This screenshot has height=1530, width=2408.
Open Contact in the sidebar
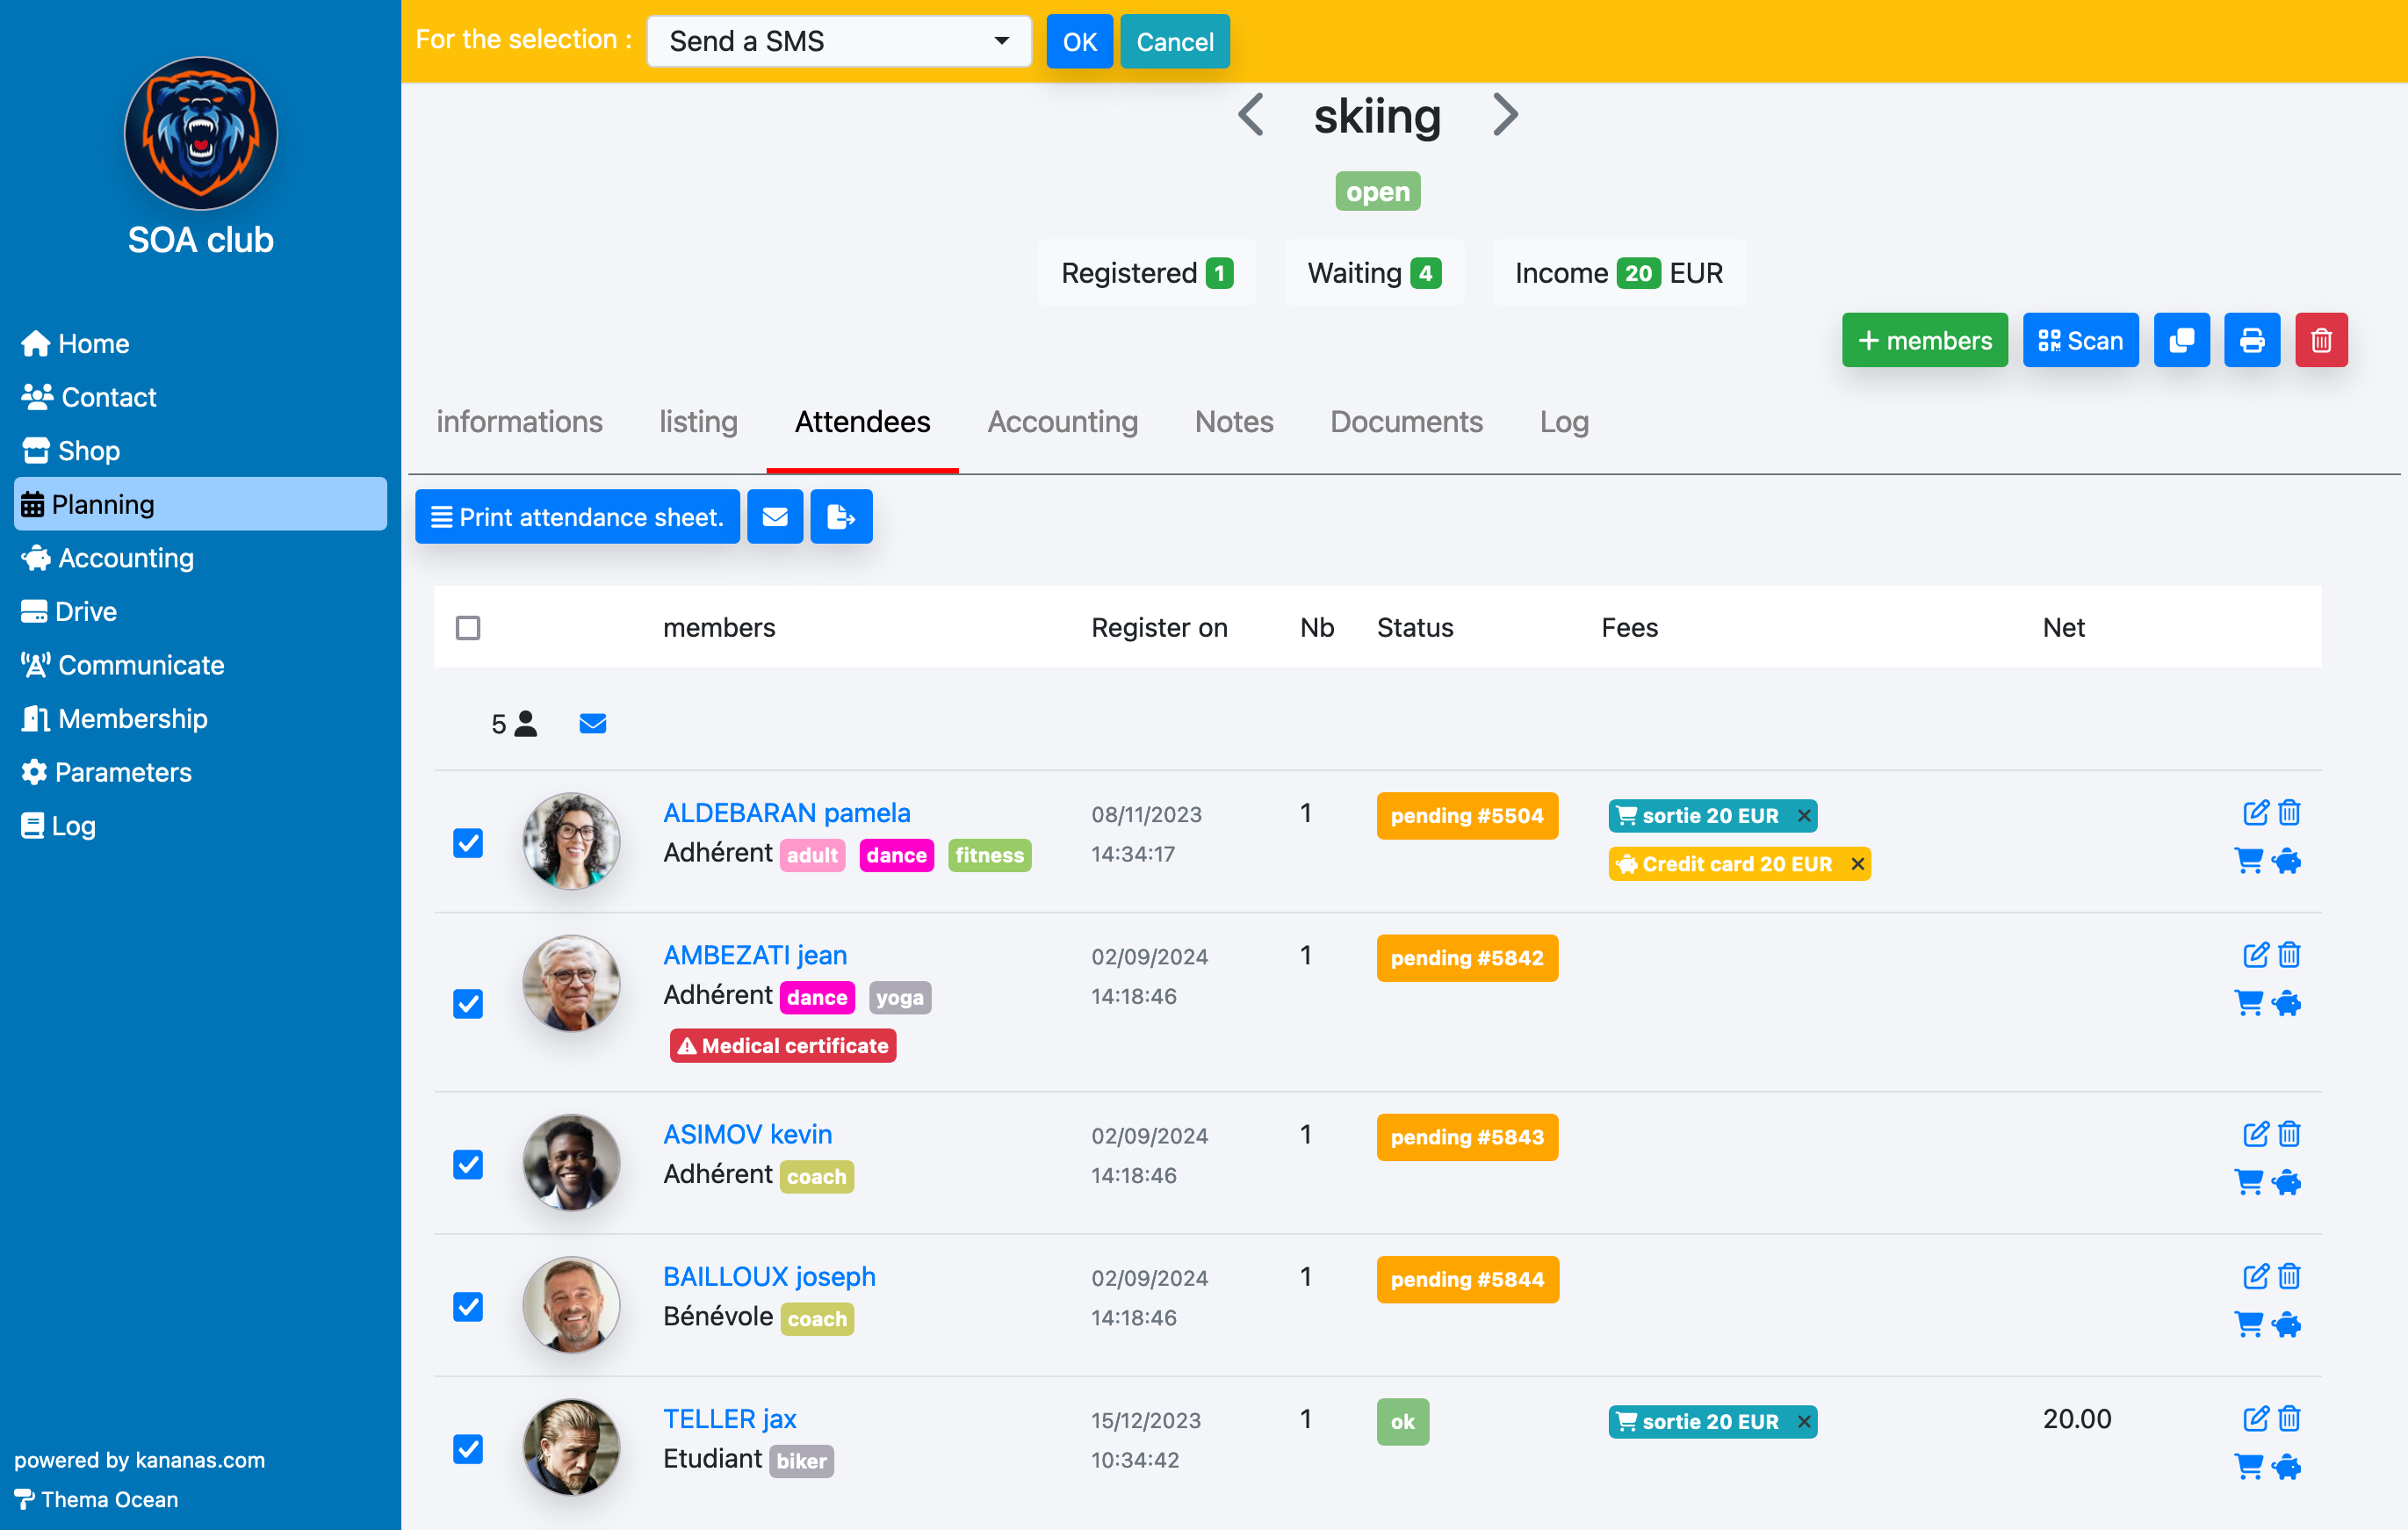[x=89, y=397]
